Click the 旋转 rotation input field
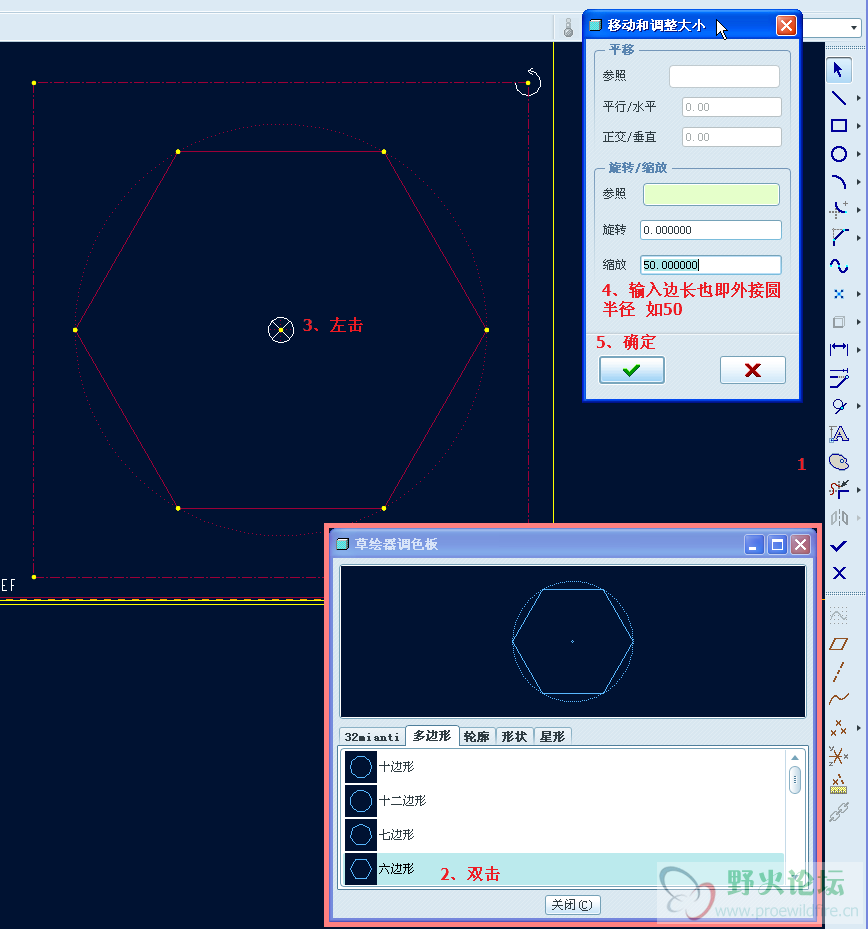Viewport: 868px width, 929px height. pyautogui.click(x=710, y=230)
